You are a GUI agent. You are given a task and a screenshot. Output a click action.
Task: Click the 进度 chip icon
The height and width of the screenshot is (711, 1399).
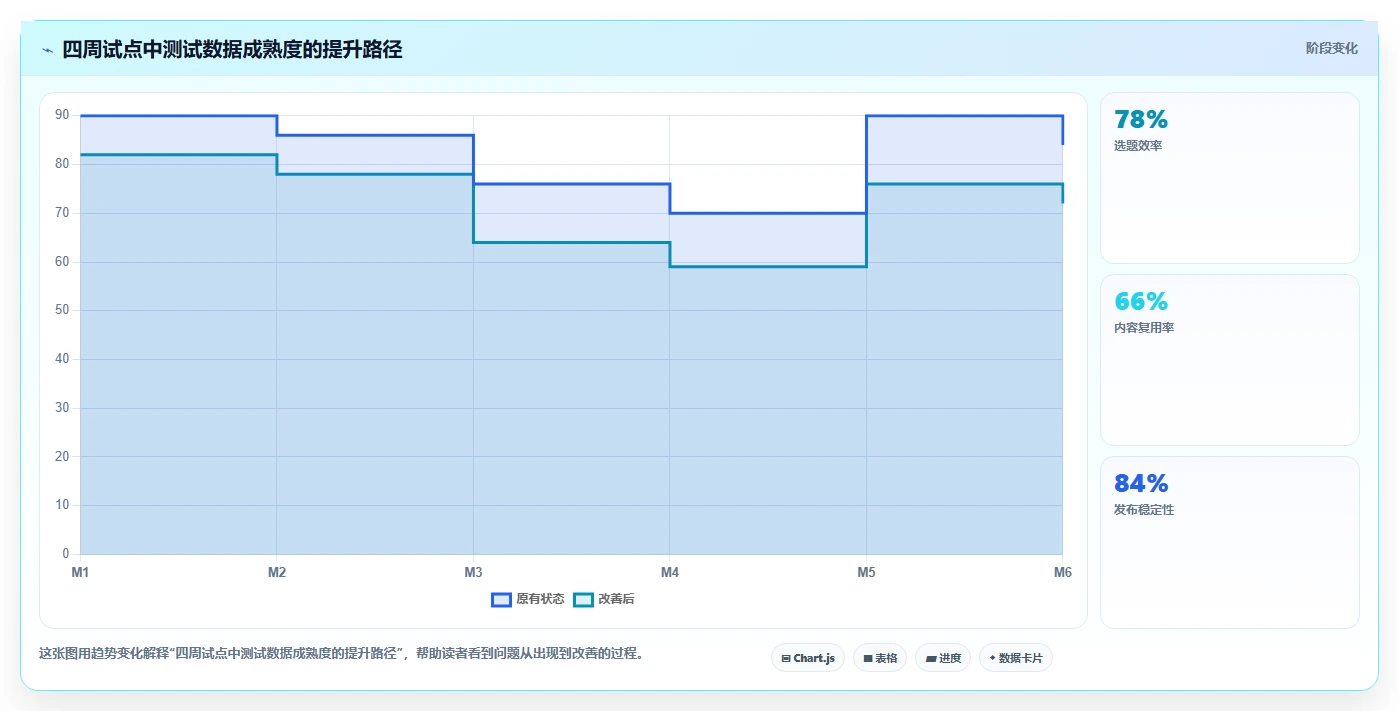(x=931, y=659)
